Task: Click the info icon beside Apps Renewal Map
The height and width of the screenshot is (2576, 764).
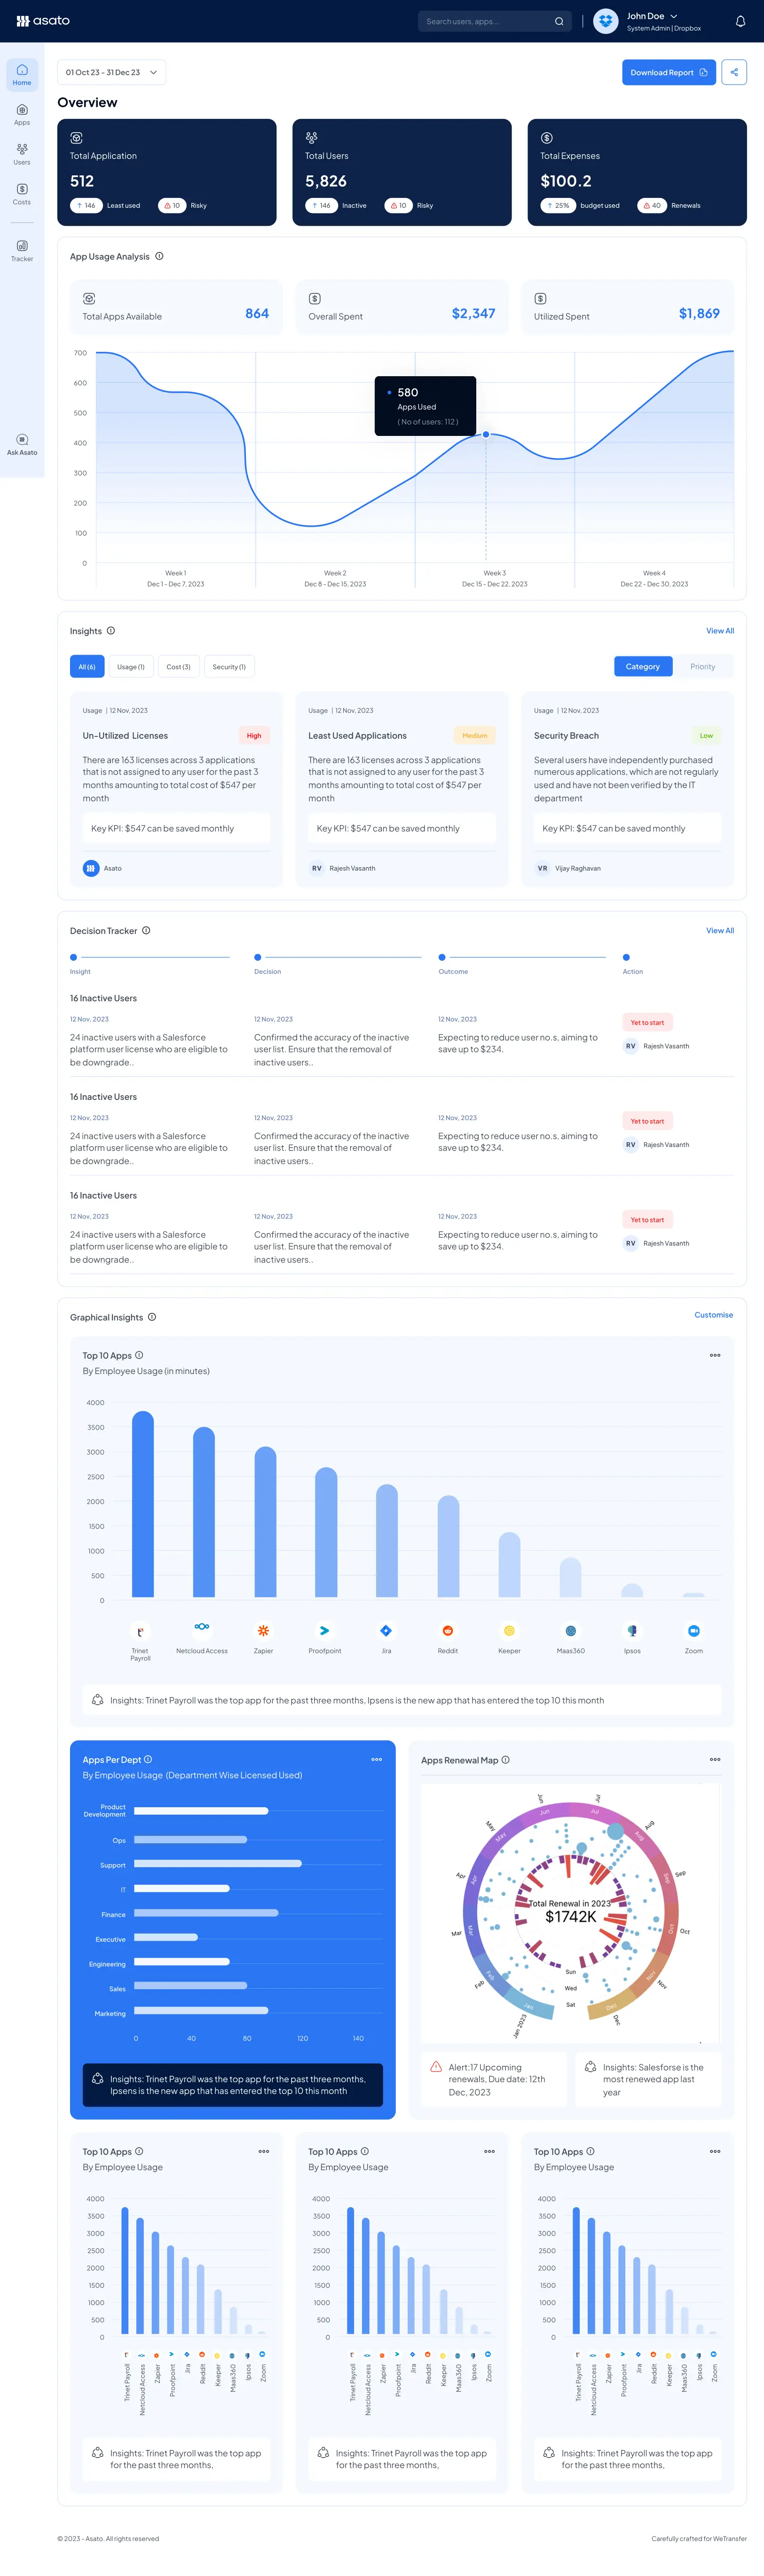Action: (x=505, y=1759)
